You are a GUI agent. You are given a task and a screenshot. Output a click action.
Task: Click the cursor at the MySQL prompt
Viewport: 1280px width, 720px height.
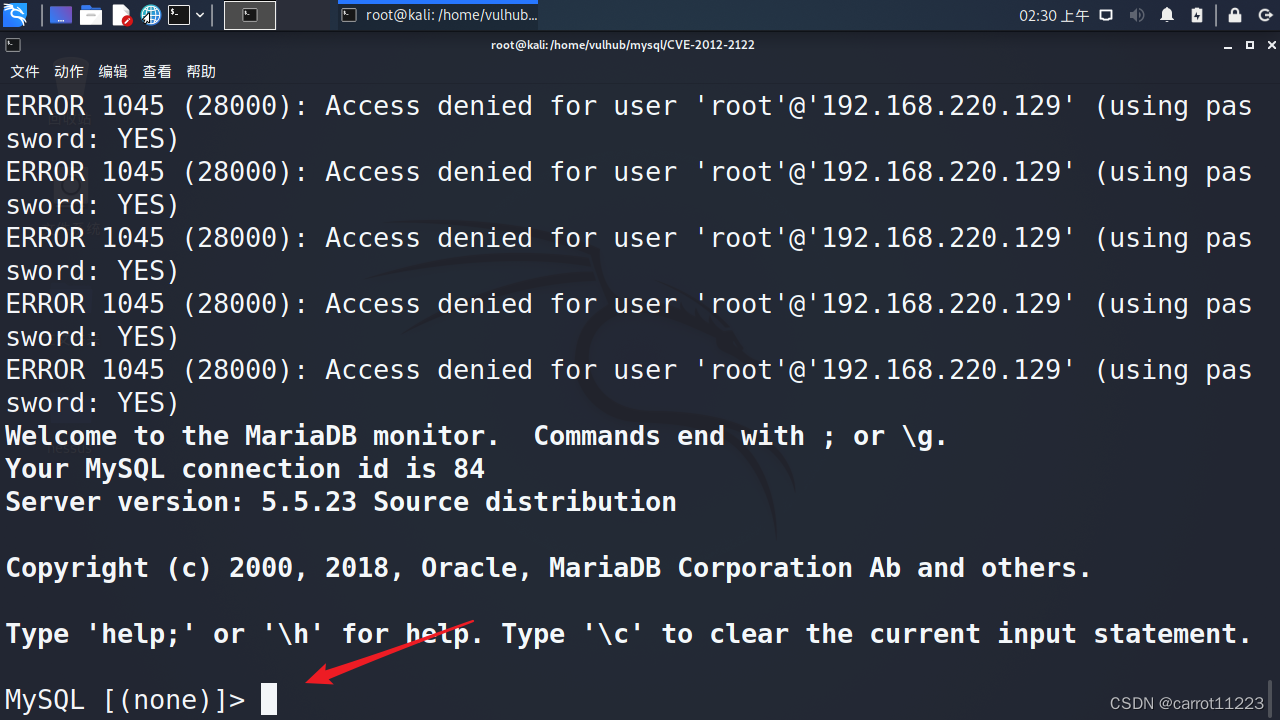coord(267,698)
